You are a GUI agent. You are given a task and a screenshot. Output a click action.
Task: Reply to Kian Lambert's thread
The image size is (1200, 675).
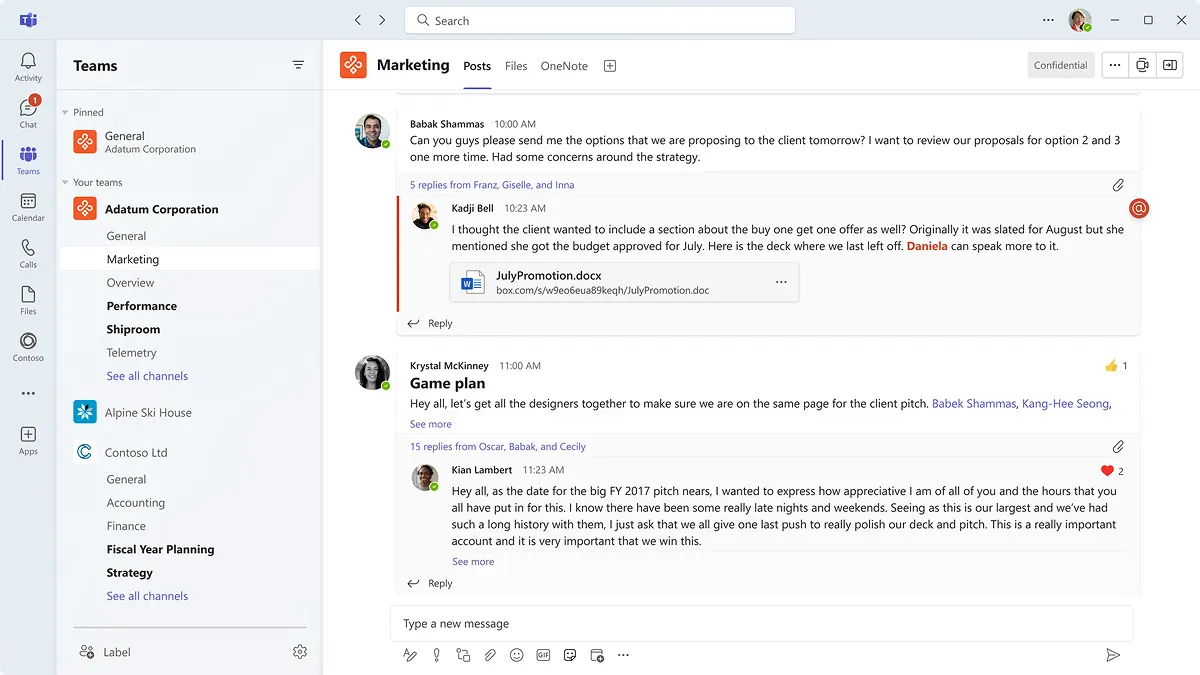point(431,583)
